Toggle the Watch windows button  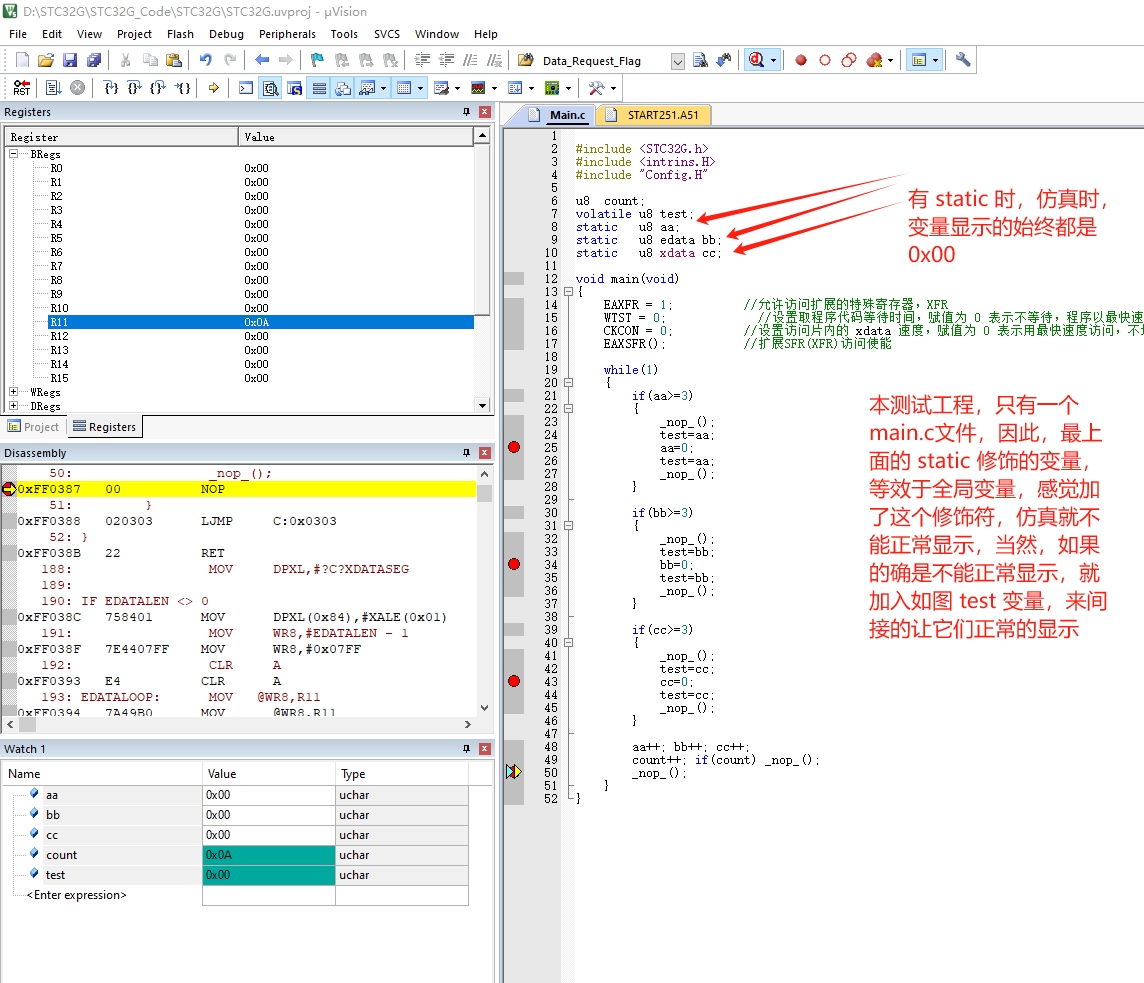coord(367,88)
